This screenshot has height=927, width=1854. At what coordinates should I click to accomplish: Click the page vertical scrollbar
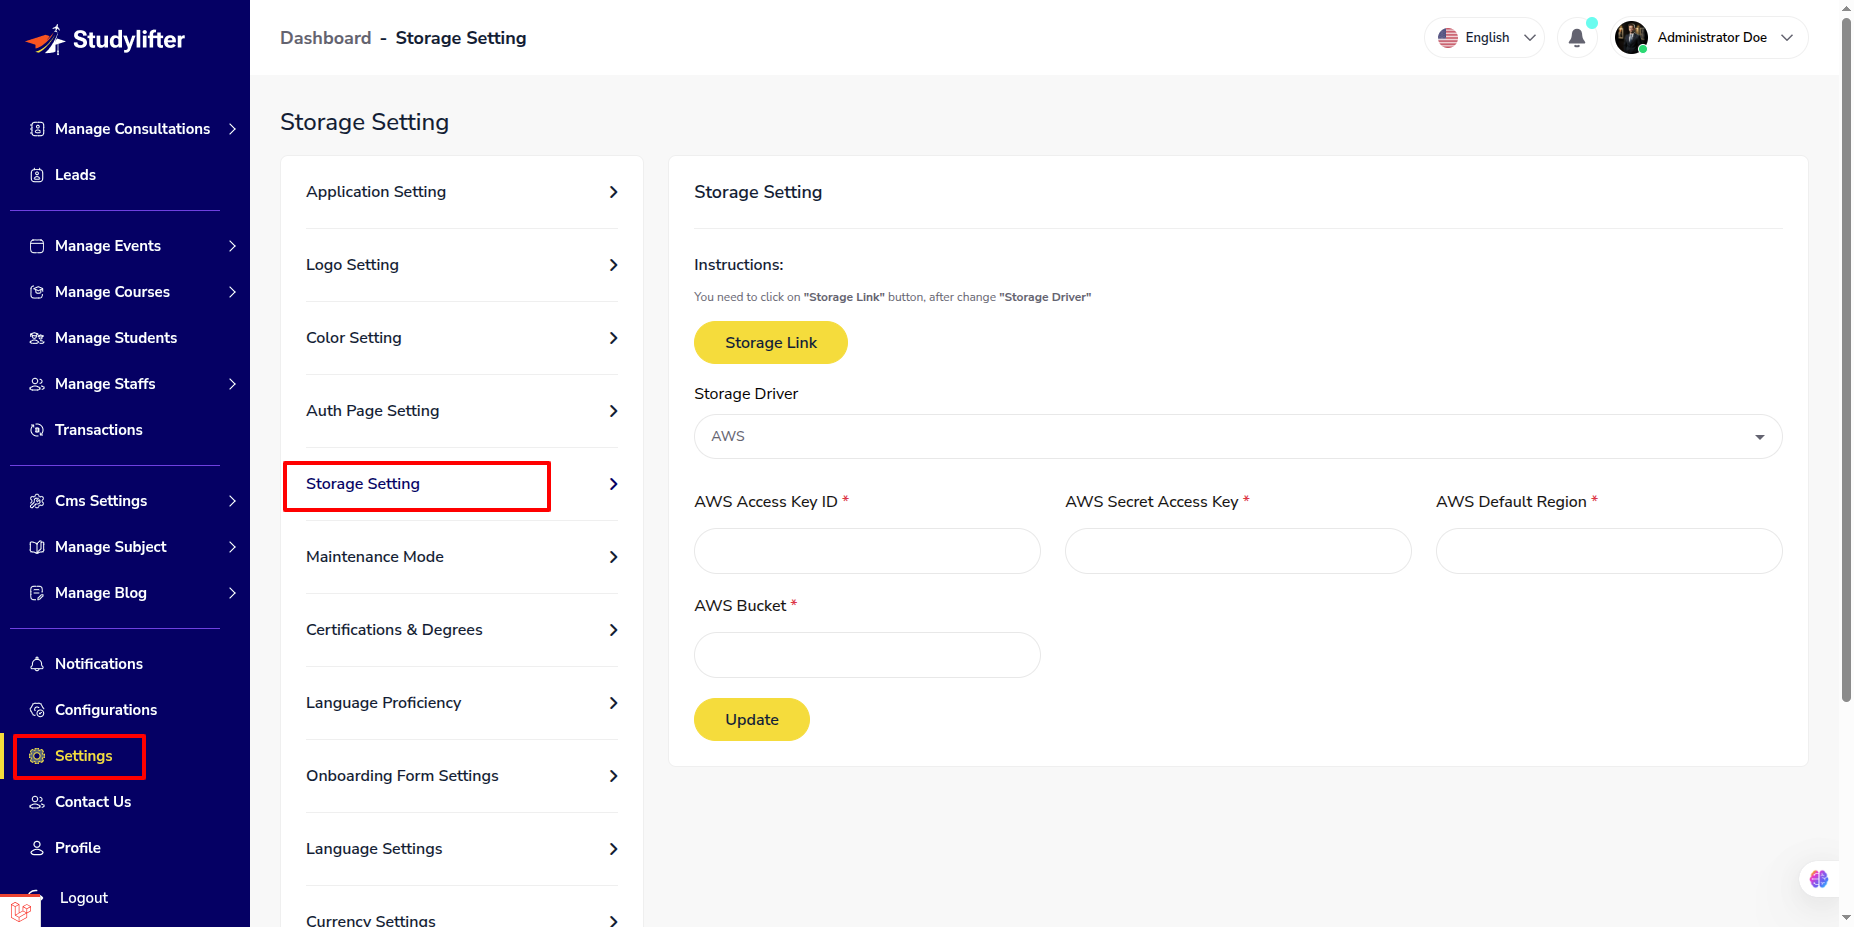(x=1846, y=360)
